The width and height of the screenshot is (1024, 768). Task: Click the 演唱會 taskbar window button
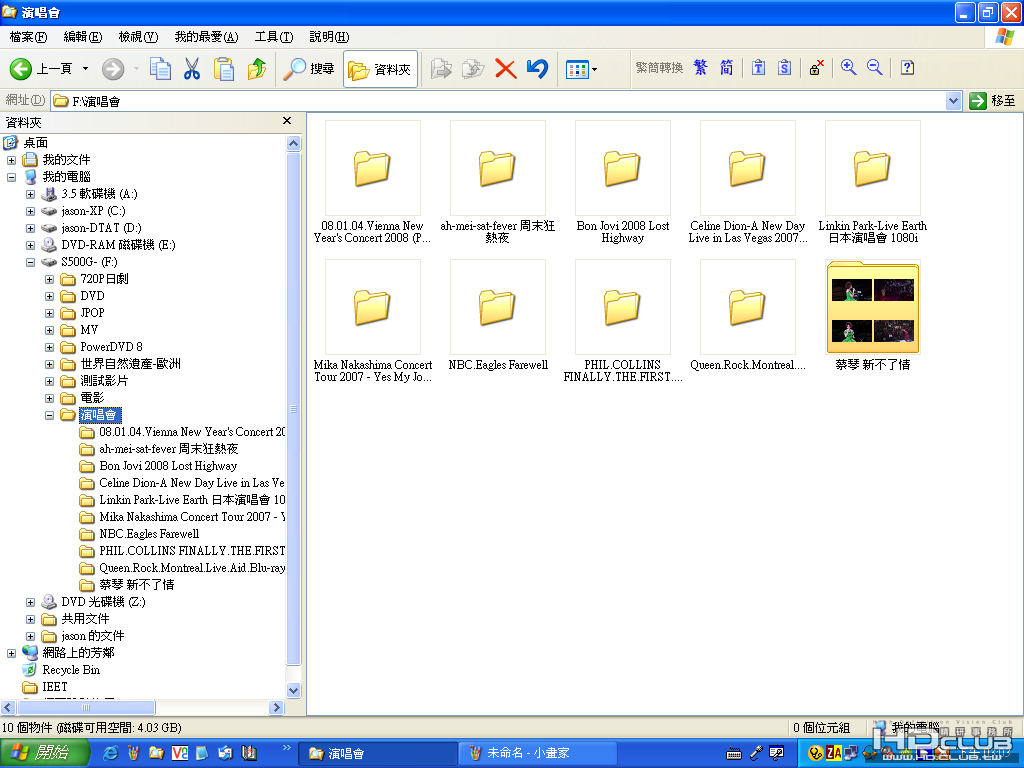tap(379, 753)
